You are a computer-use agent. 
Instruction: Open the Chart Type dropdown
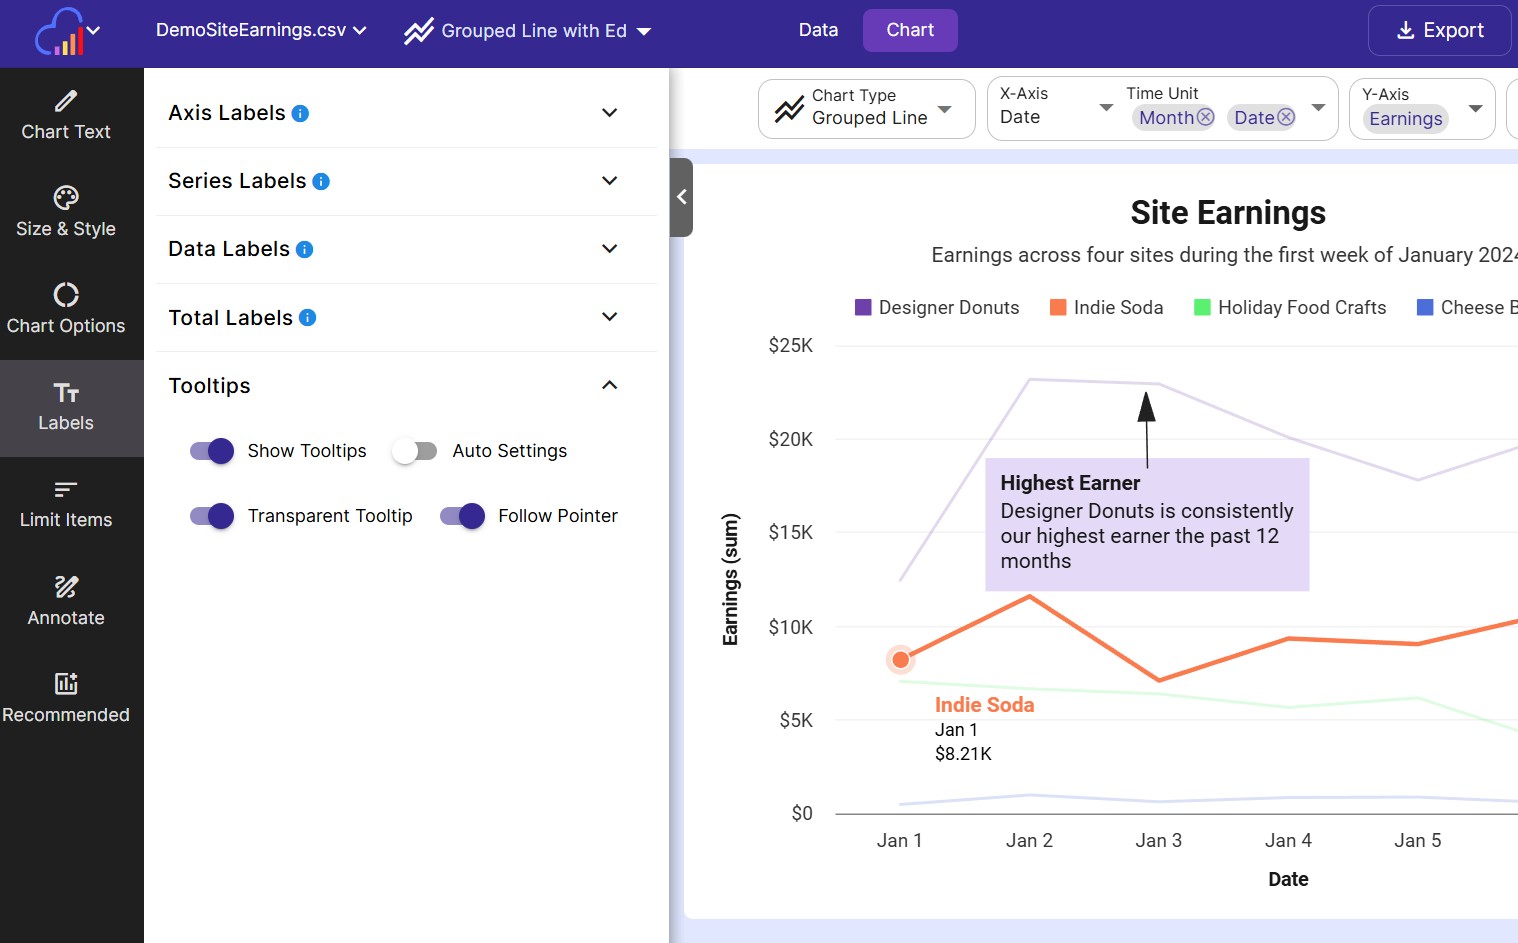[866, 108]
